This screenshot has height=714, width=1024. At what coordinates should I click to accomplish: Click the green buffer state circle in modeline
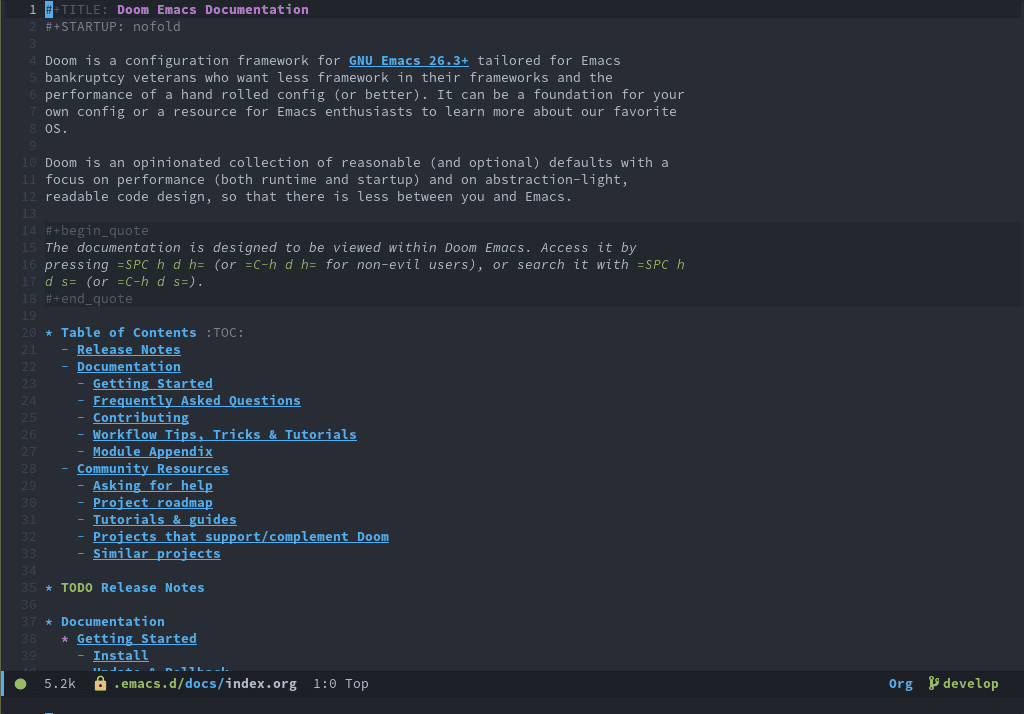click(x=21, y=684)
